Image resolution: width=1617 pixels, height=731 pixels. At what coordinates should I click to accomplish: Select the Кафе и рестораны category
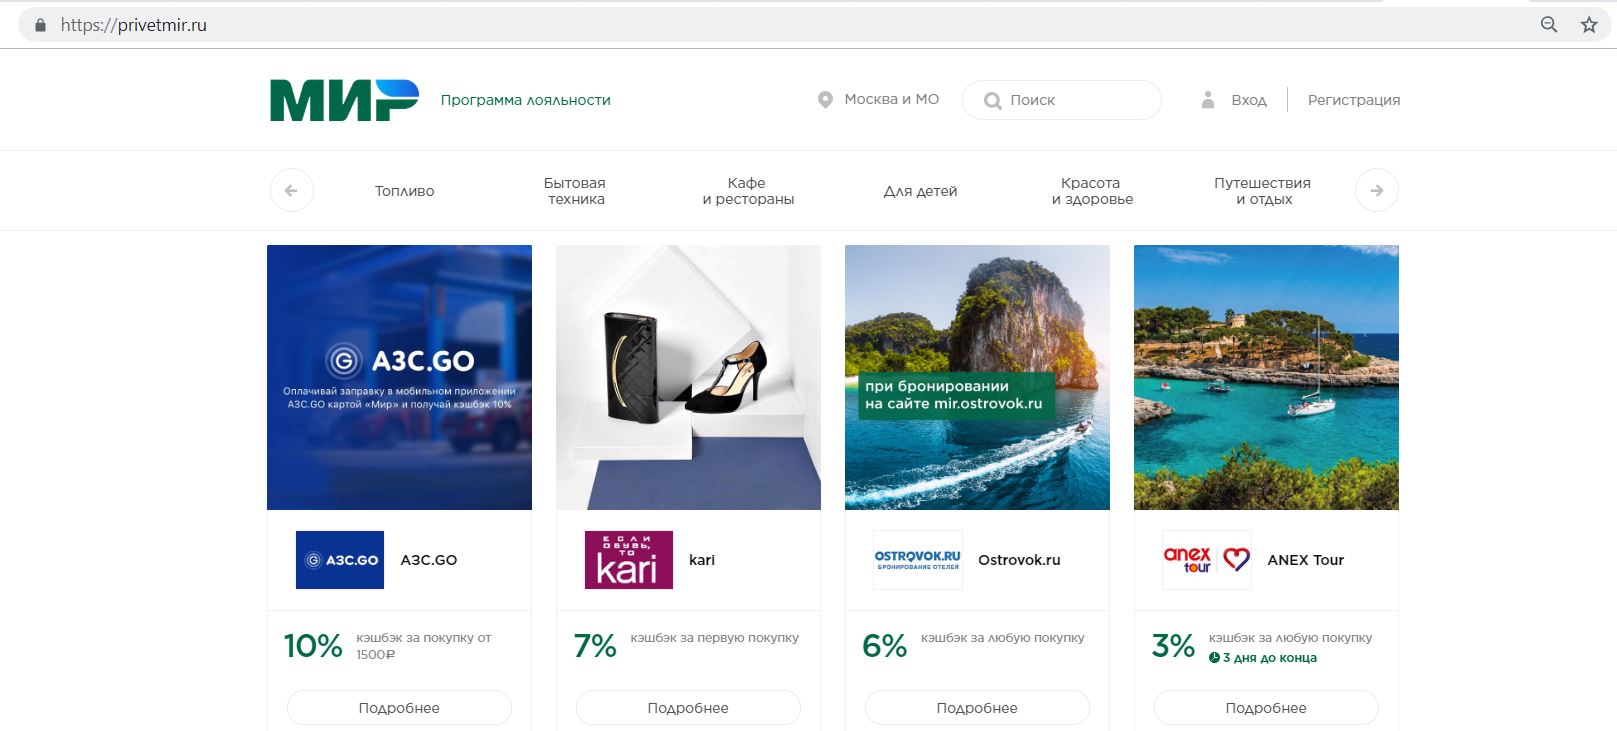(748, 191)
